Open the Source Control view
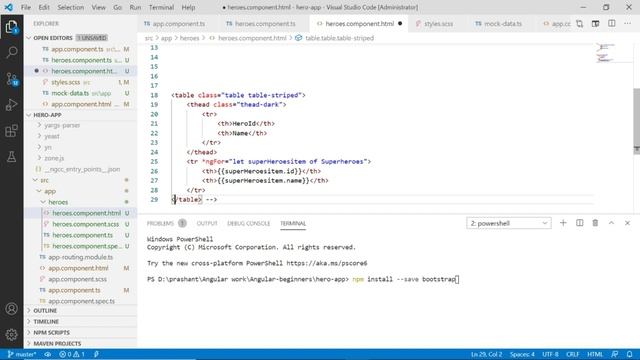The width and height of the screenshot is (640, 360). (x=11, y=79)
